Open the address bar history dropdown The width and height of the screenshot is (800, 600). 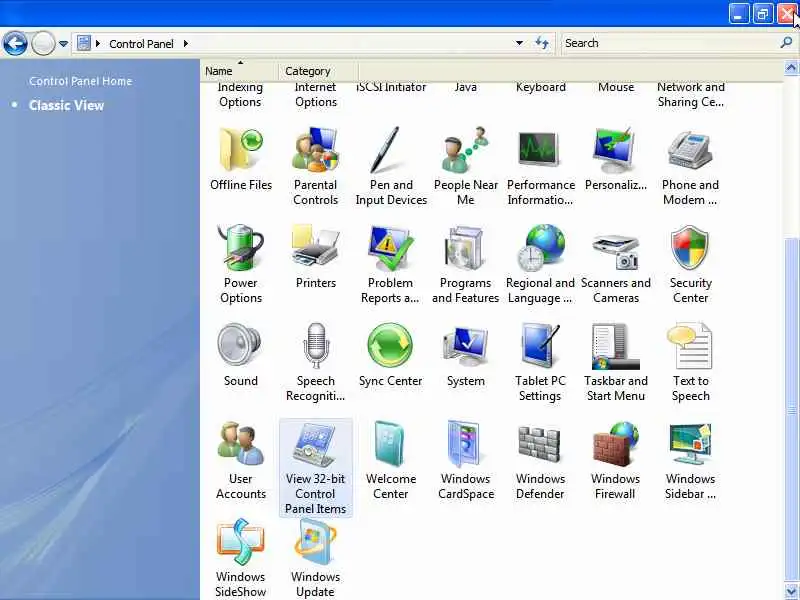(x=519, y=43)
